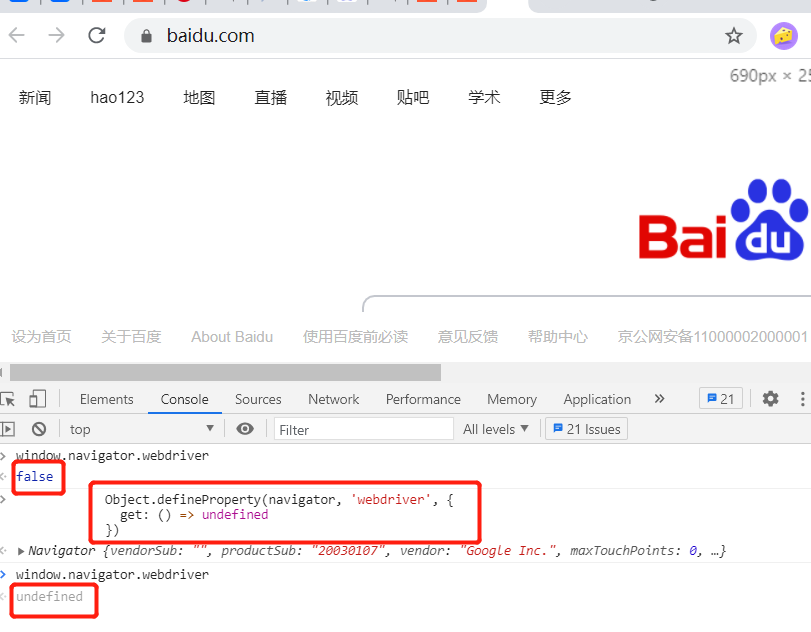Open the All levels log filter dropdown

coord(497,428)
